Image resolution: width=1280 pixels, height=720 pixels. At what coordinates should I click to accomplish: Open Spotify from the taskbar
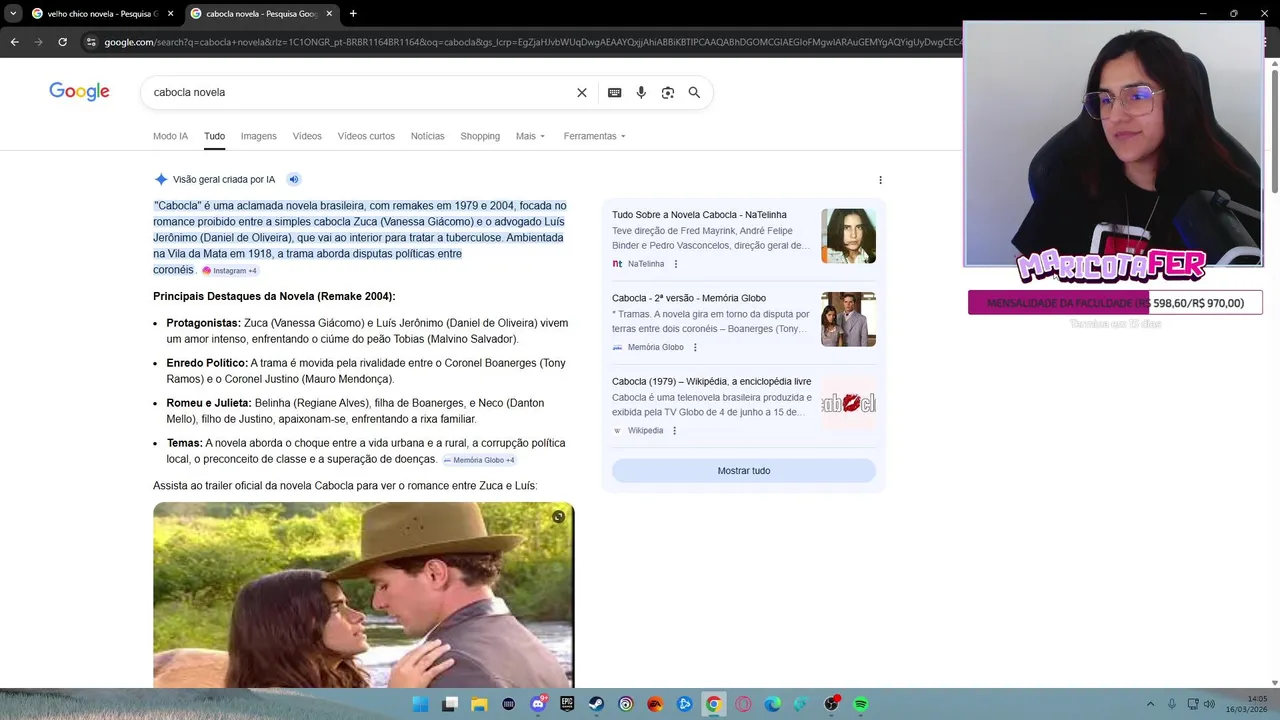860,704
